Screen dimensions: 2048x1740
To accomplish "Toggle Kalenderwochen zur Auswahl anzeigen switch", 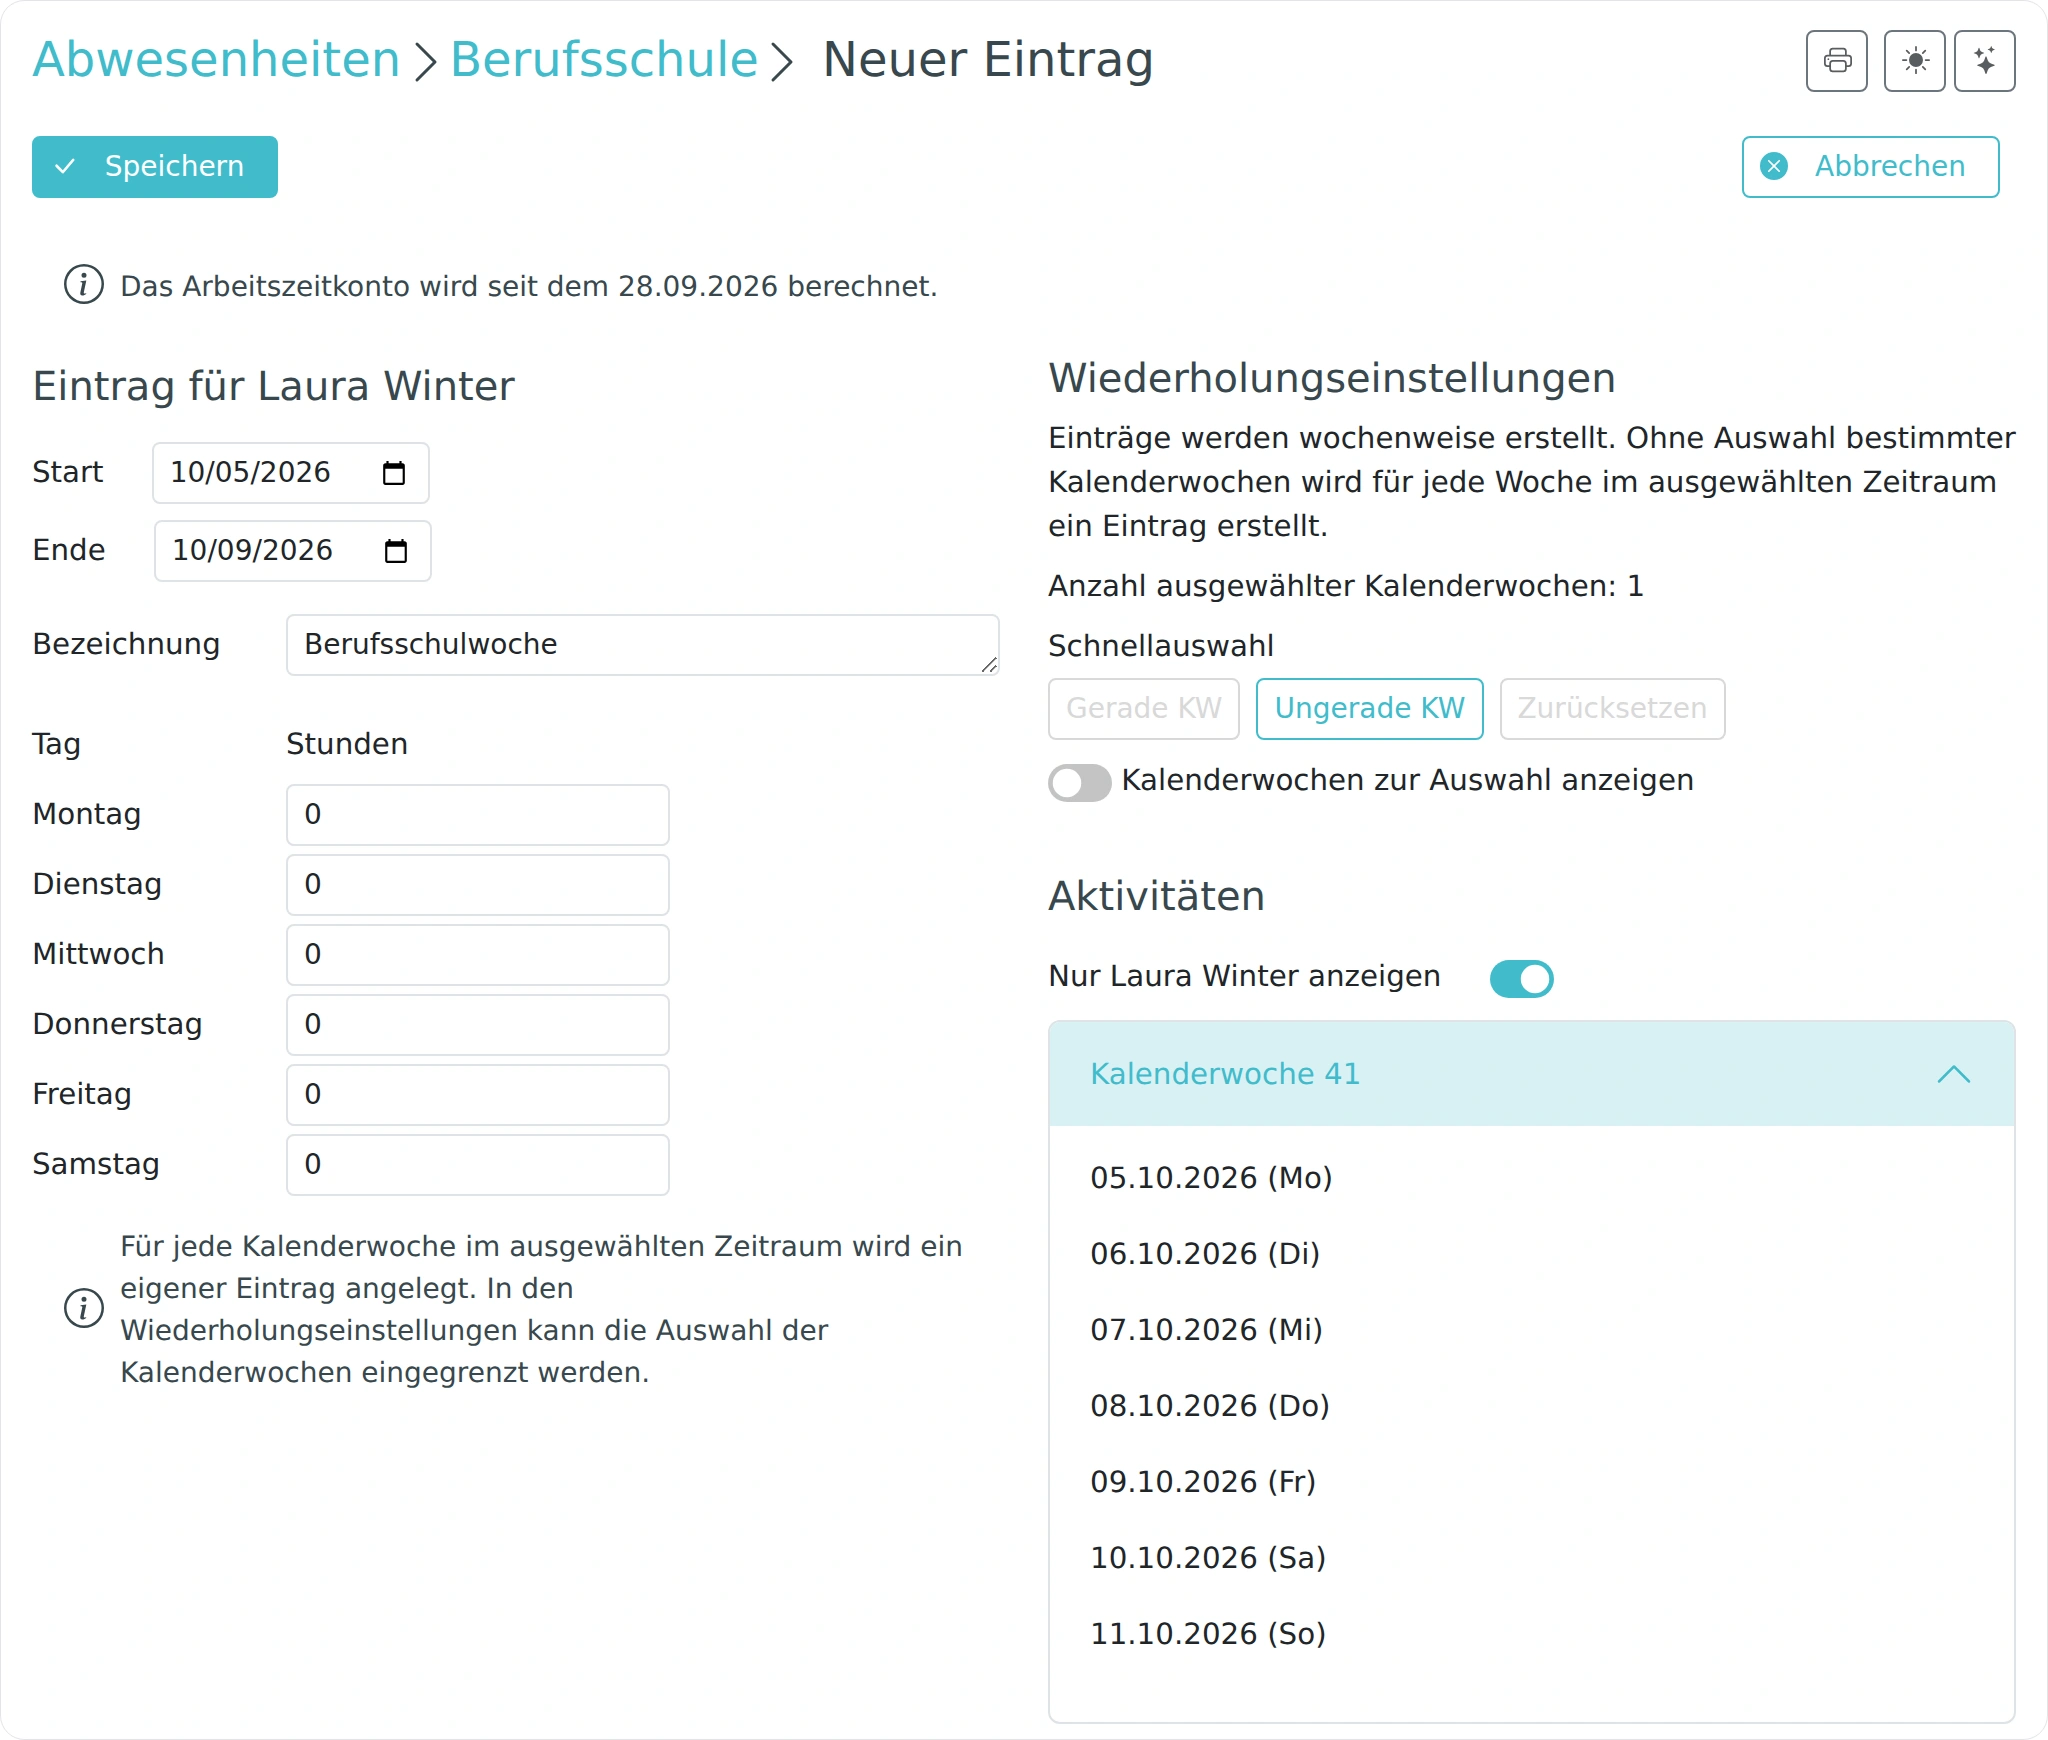I will point(1079,782).
